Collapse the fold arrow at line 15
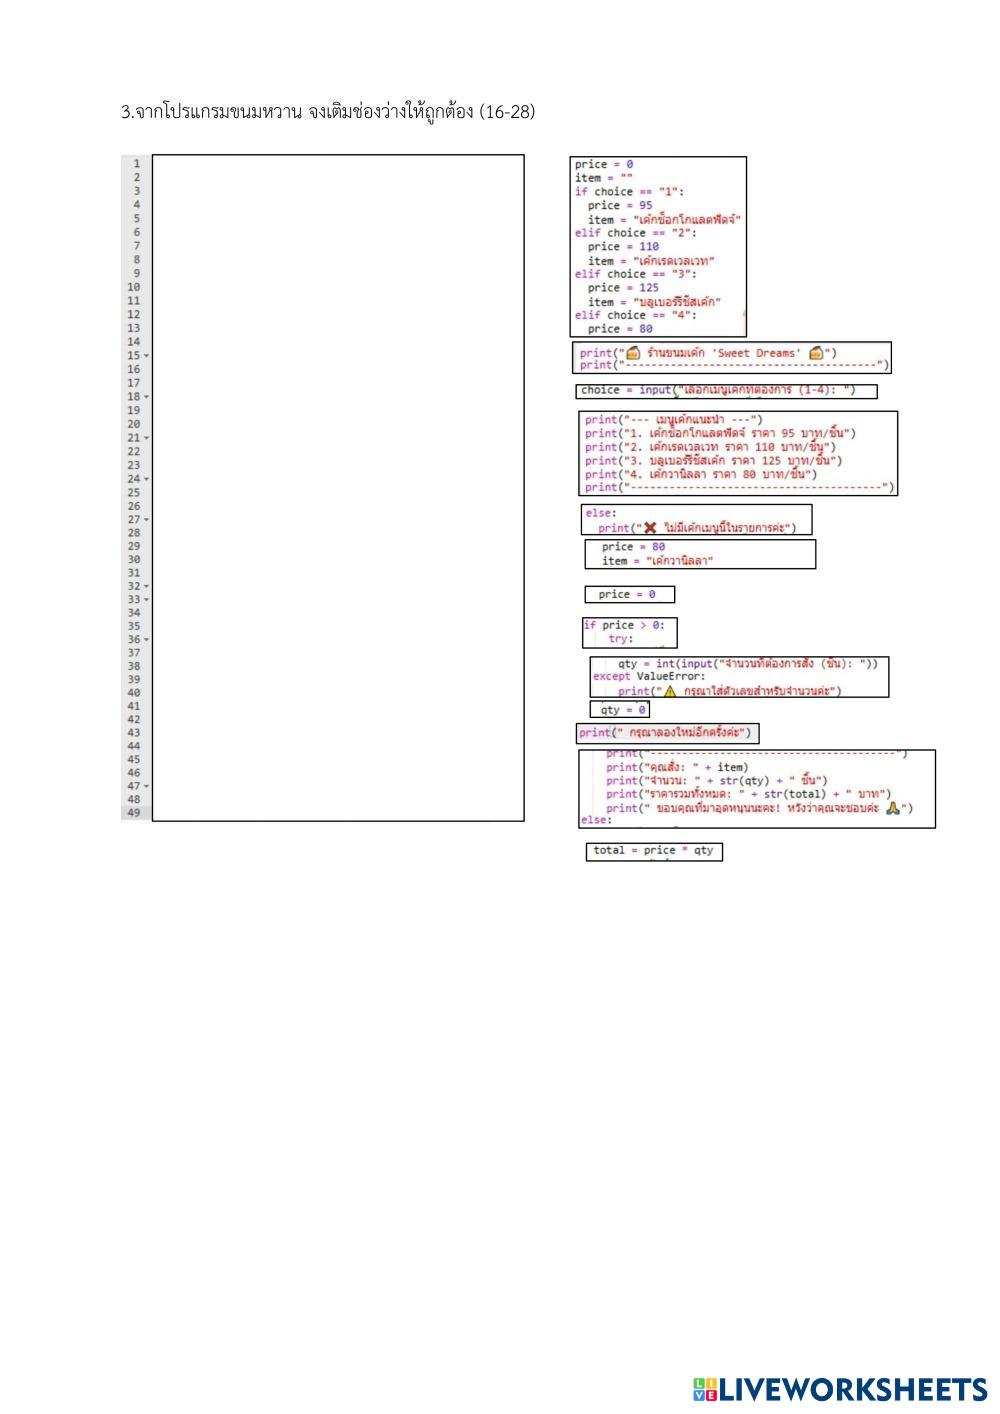This screenshot has width=1000, height=1414. (147, 356)
